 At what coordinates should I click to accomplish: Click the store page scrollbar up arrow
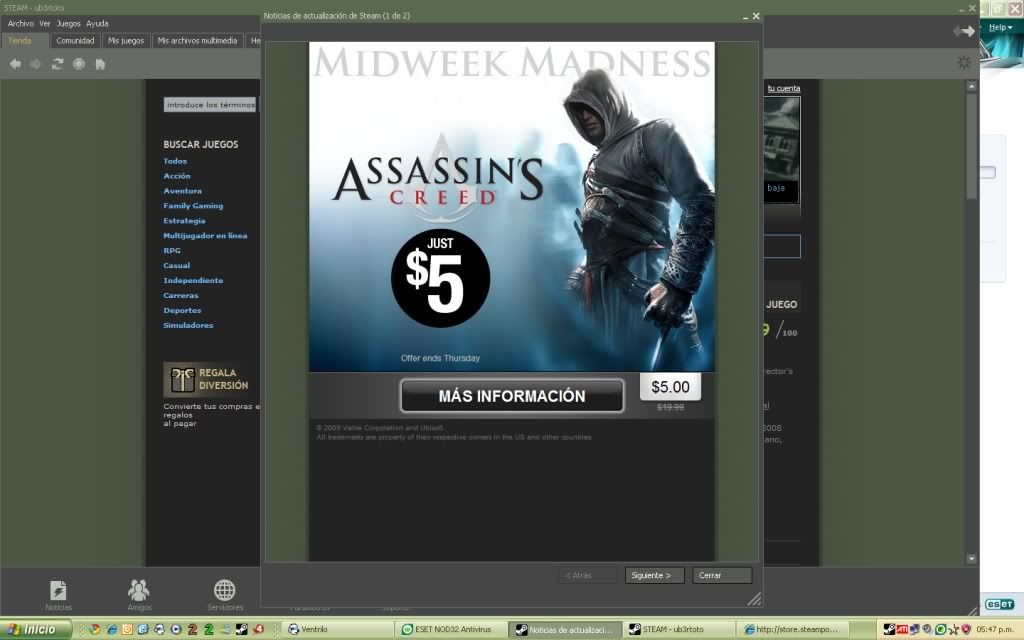click(972, 86)
